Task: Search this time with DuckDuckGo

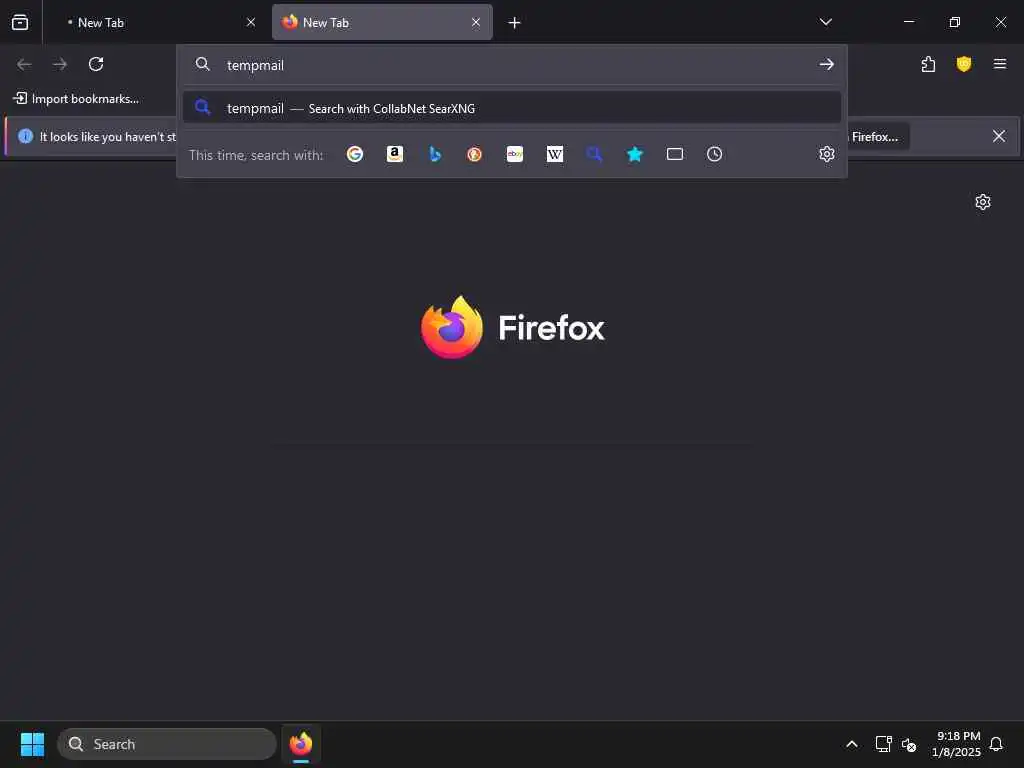Action: [475, 154]
